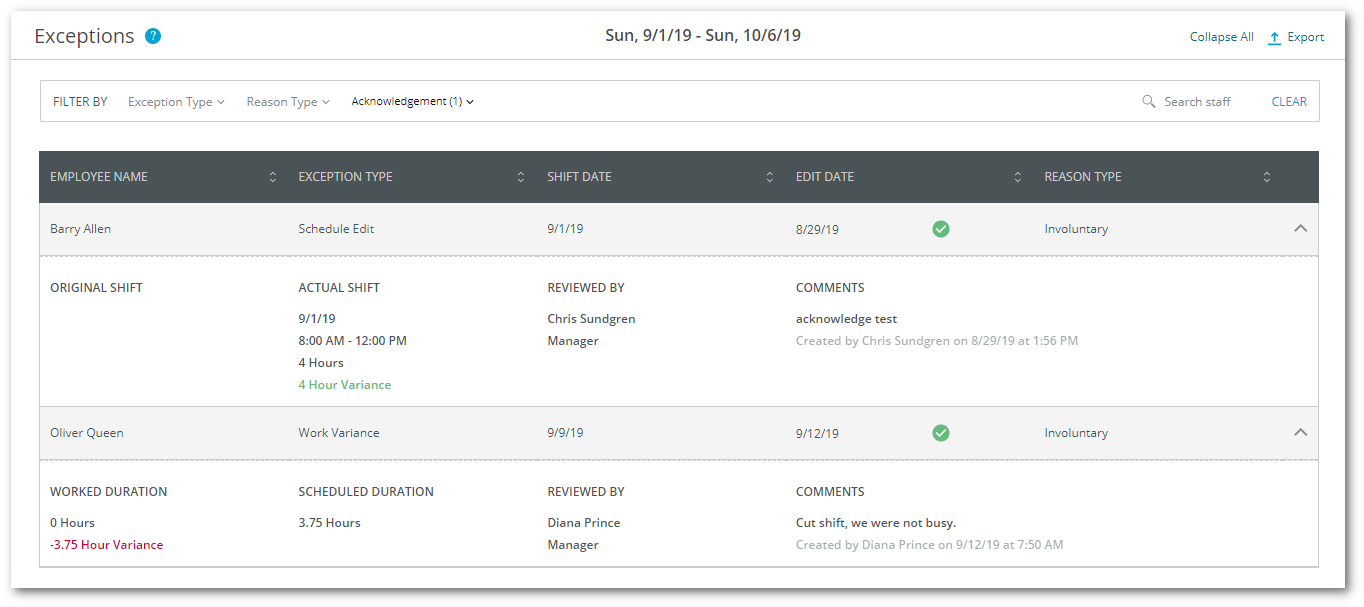Open the Reason Type filter dropdown
Image resolution: width=1364 pixels, height=607 pixels.
pos(288,102)
